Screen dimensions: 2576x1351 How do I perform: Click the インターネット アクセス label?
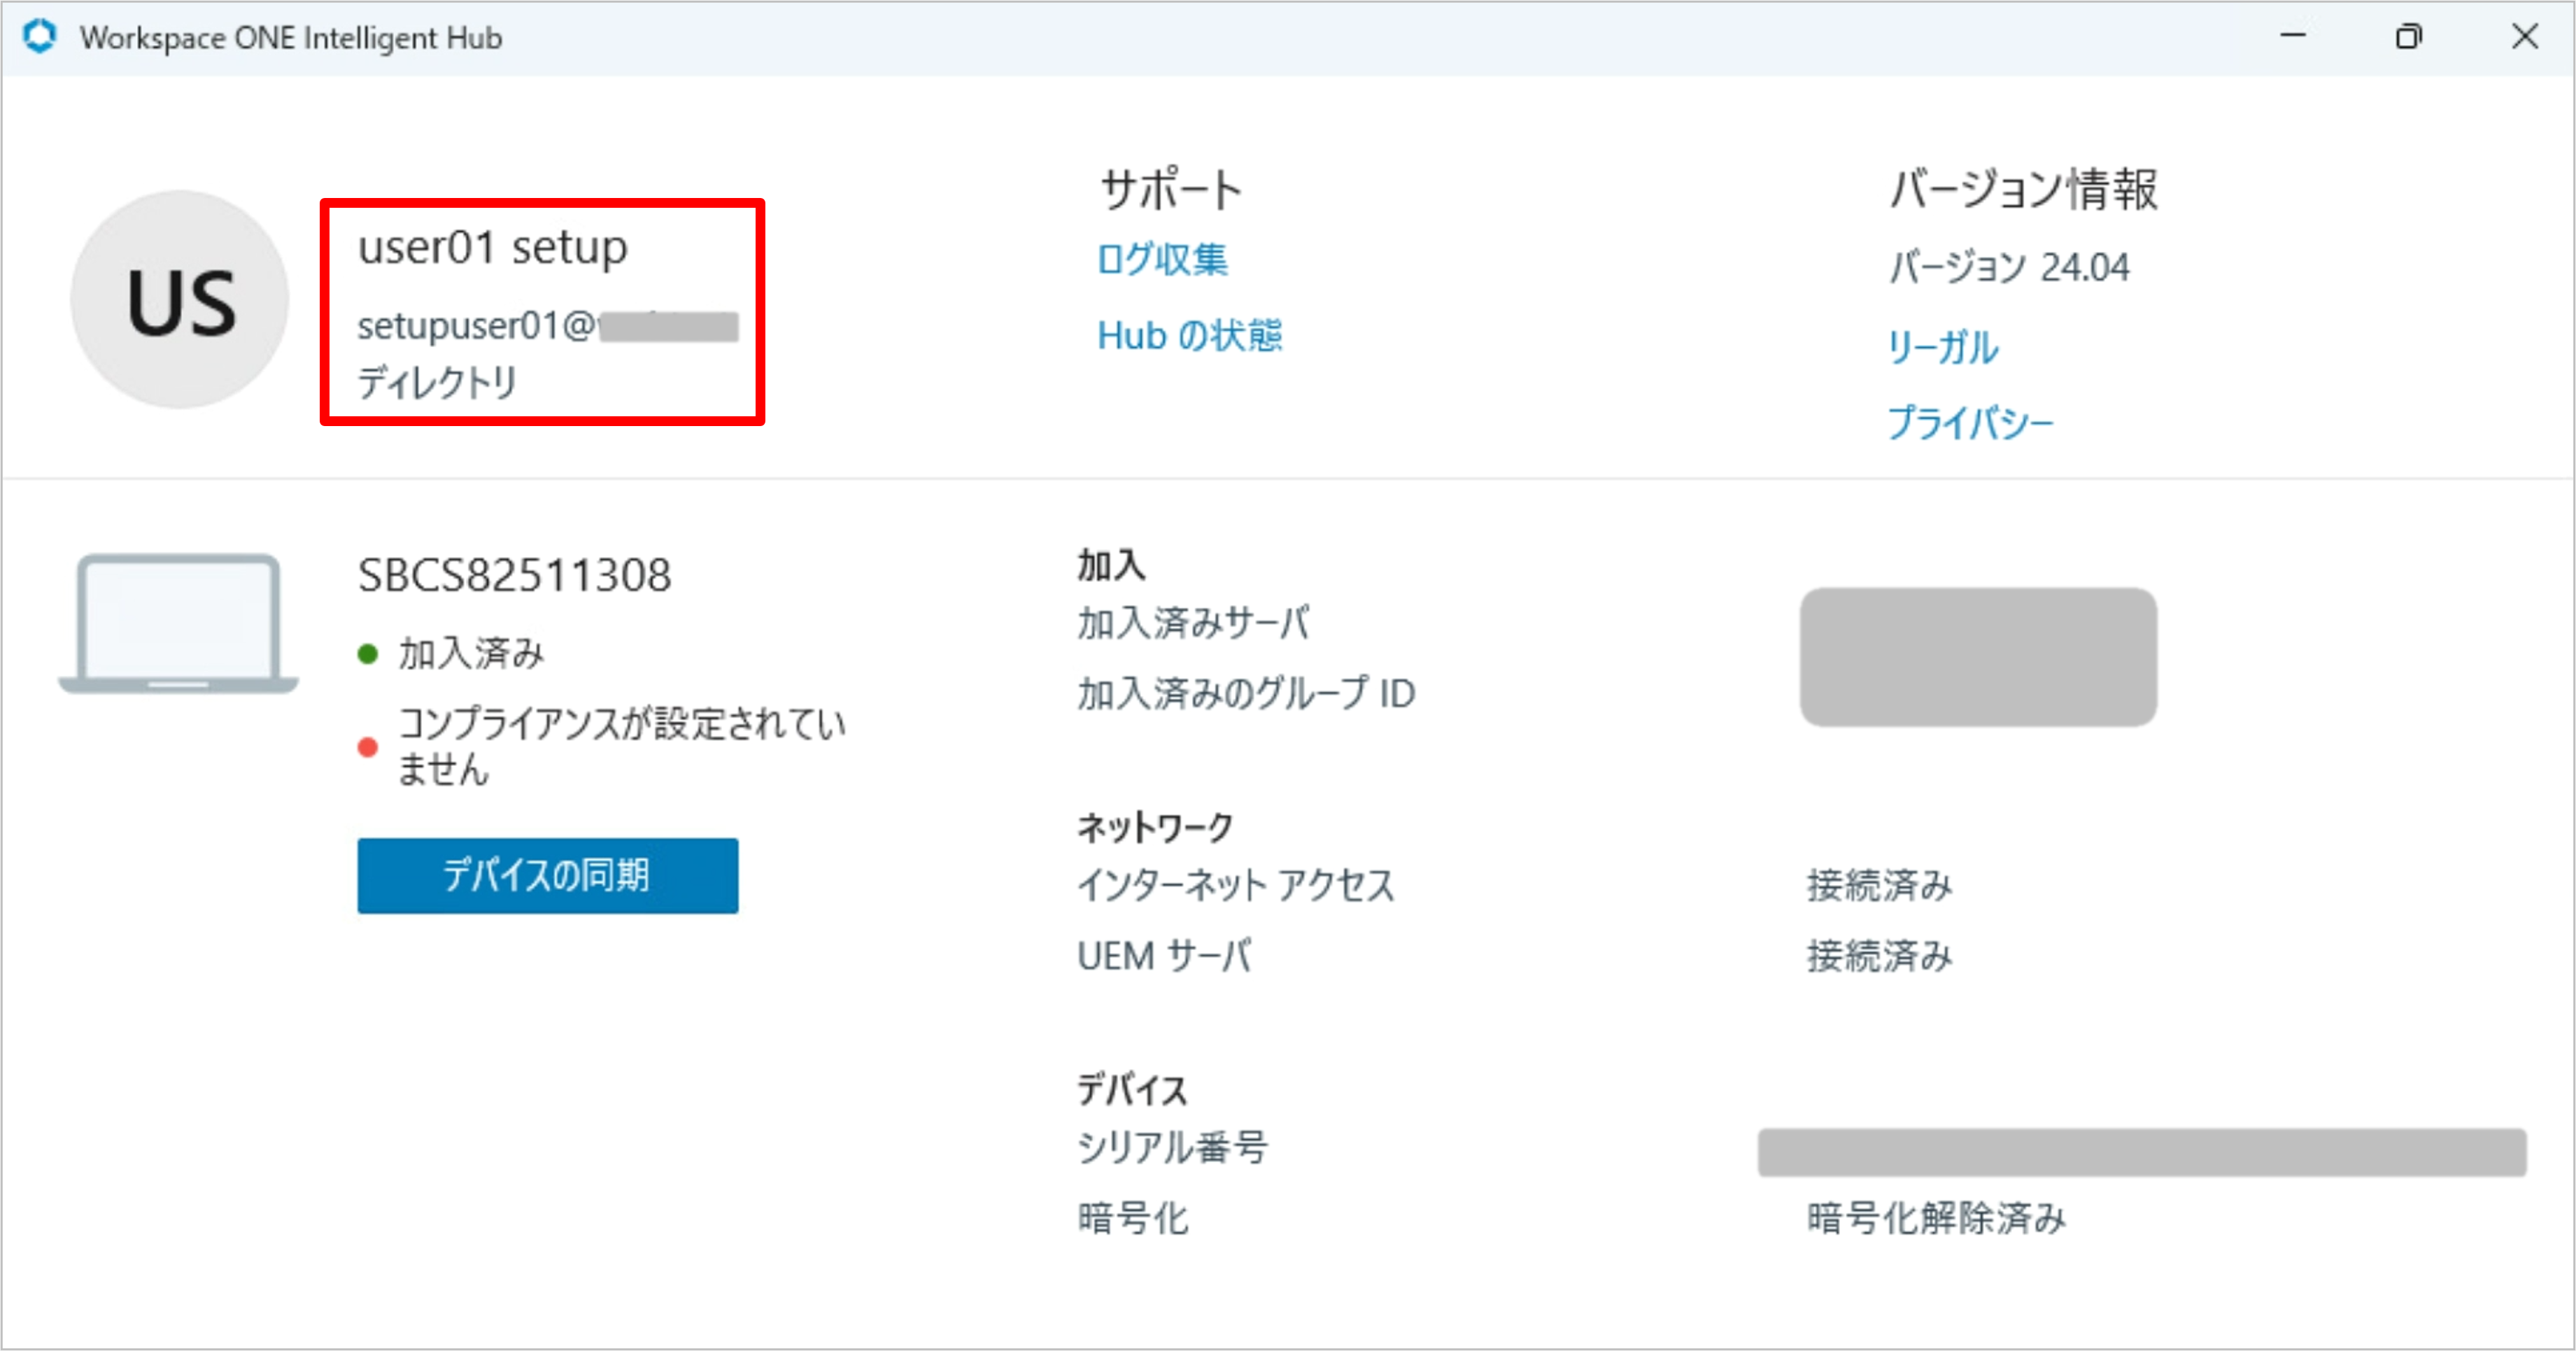[x=1236, y=885]
